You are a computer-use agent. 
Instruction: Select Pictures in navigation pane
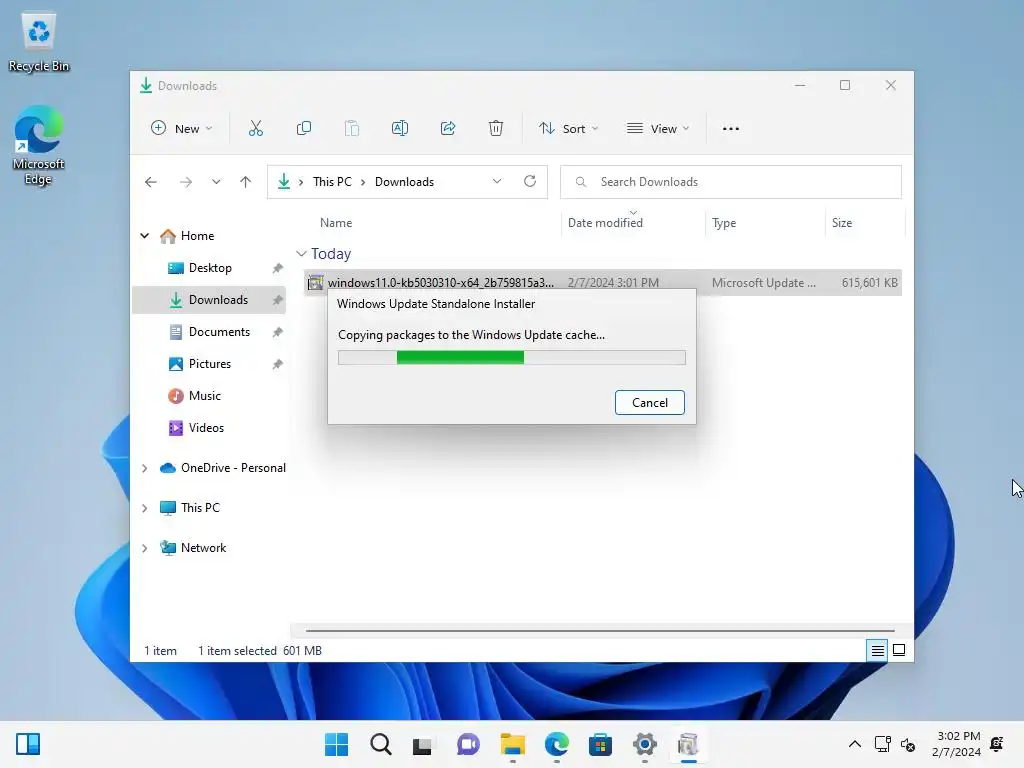210,364
